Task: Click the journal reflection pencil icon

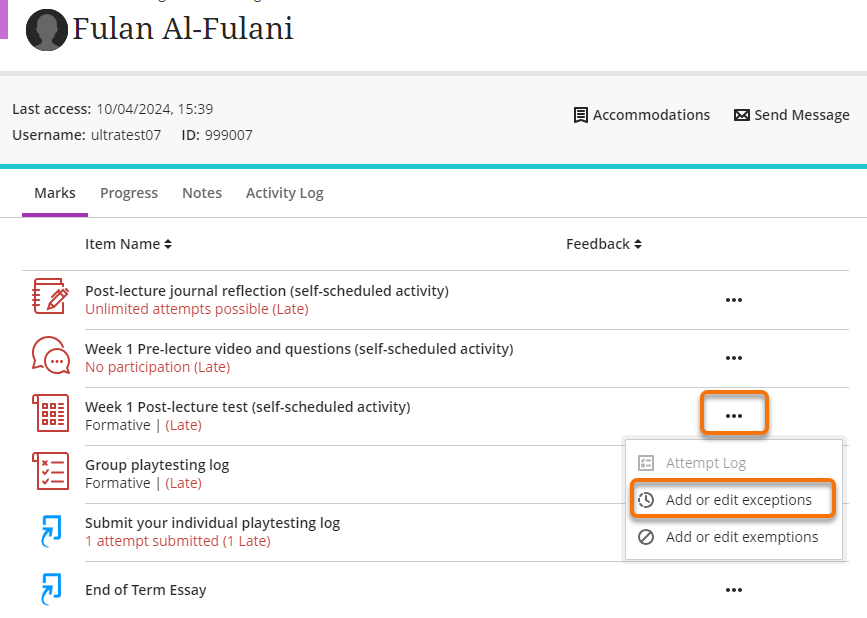Action: coord(50,298)
